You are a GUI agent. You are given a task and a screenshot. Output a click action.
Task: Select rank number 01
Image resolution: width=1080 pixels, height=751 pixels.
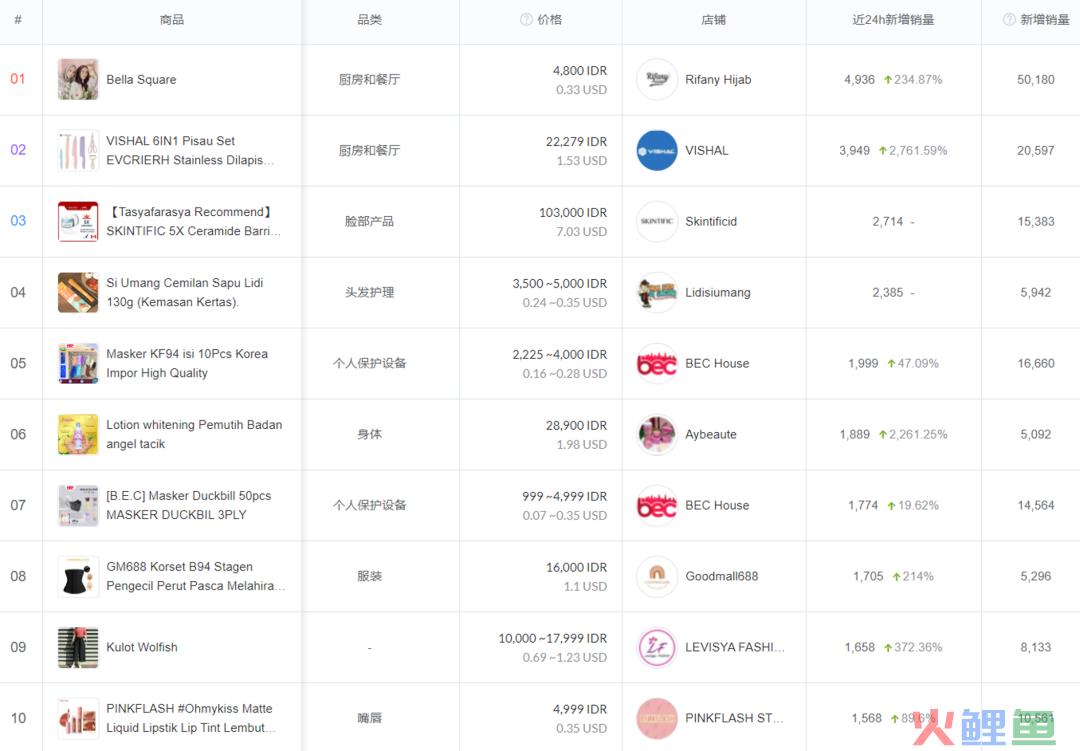[x=18, y=79]
